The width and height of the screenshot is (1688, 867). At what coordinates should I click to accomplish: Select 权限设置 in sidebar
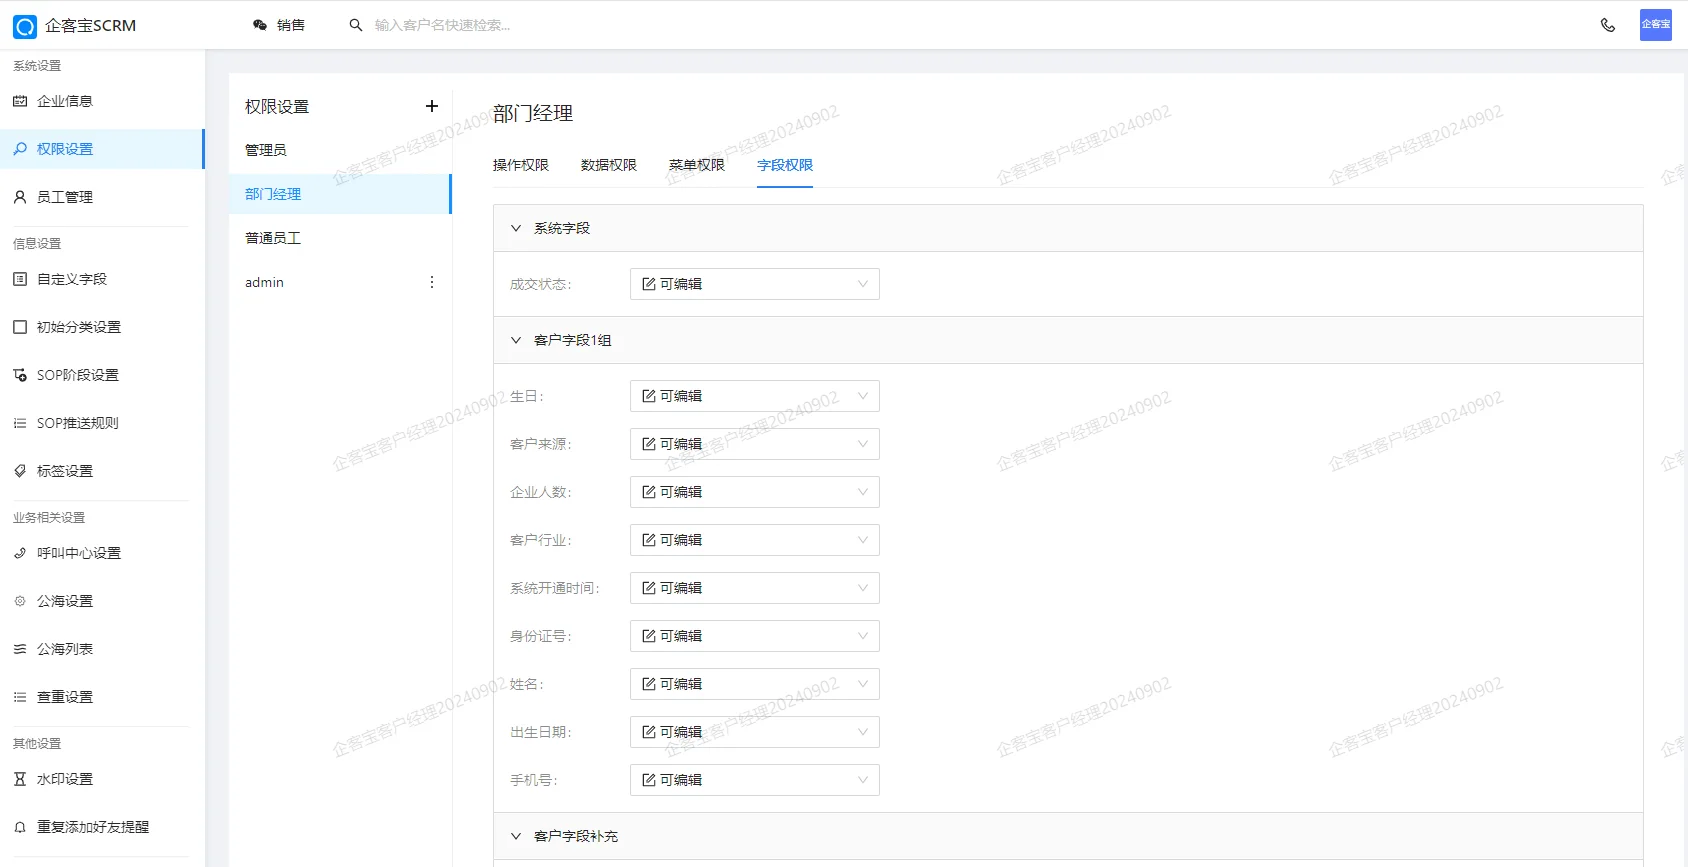[x=102, y=149]
